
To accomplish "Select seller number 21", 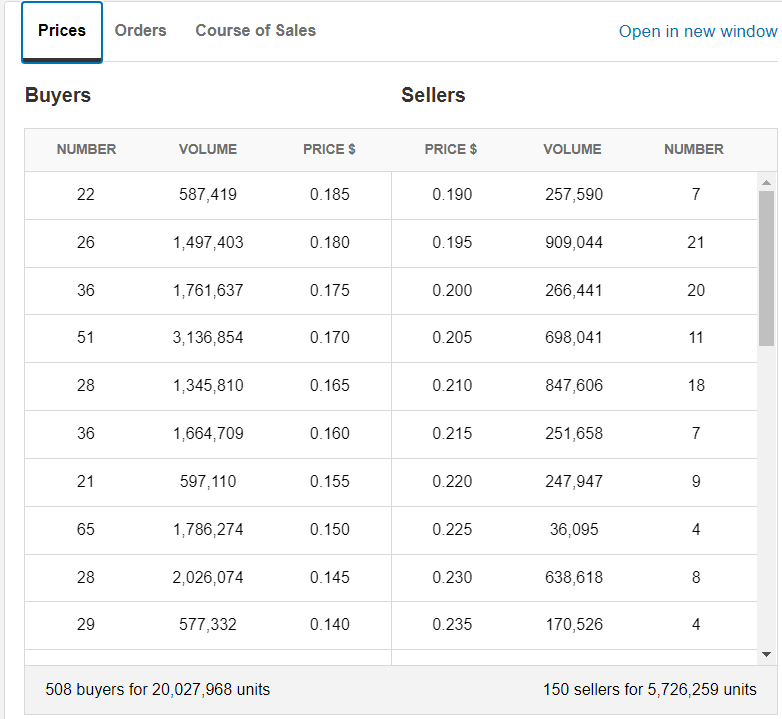I will (696, 242).
